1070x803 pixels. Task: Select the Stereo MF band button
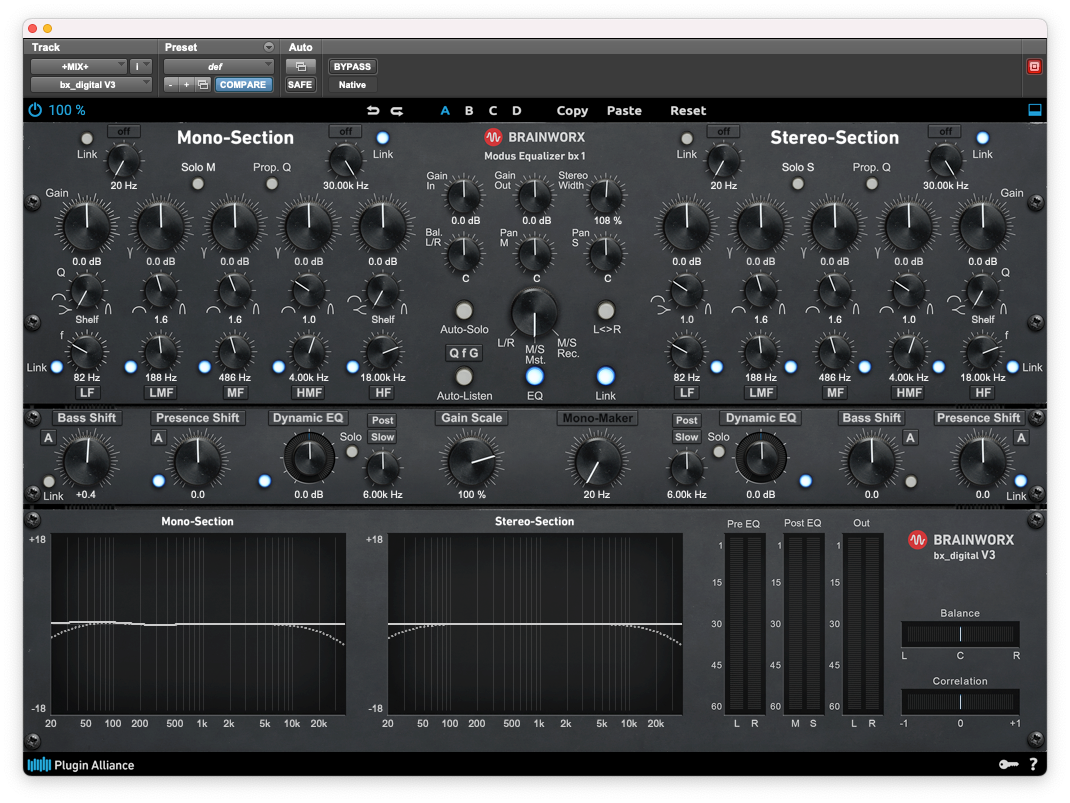[x=835, y=392]
